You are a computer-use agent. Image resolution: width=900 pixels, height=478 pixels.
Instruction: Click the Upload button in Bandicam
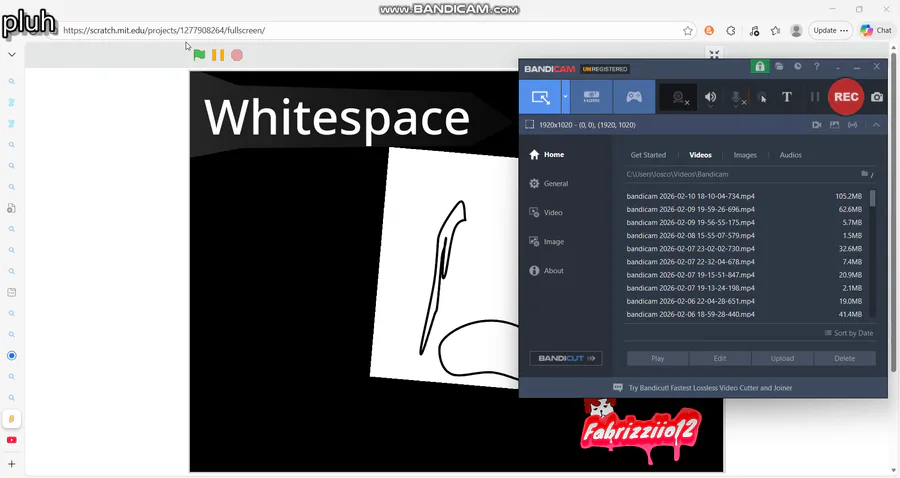[x=782, y=358]
